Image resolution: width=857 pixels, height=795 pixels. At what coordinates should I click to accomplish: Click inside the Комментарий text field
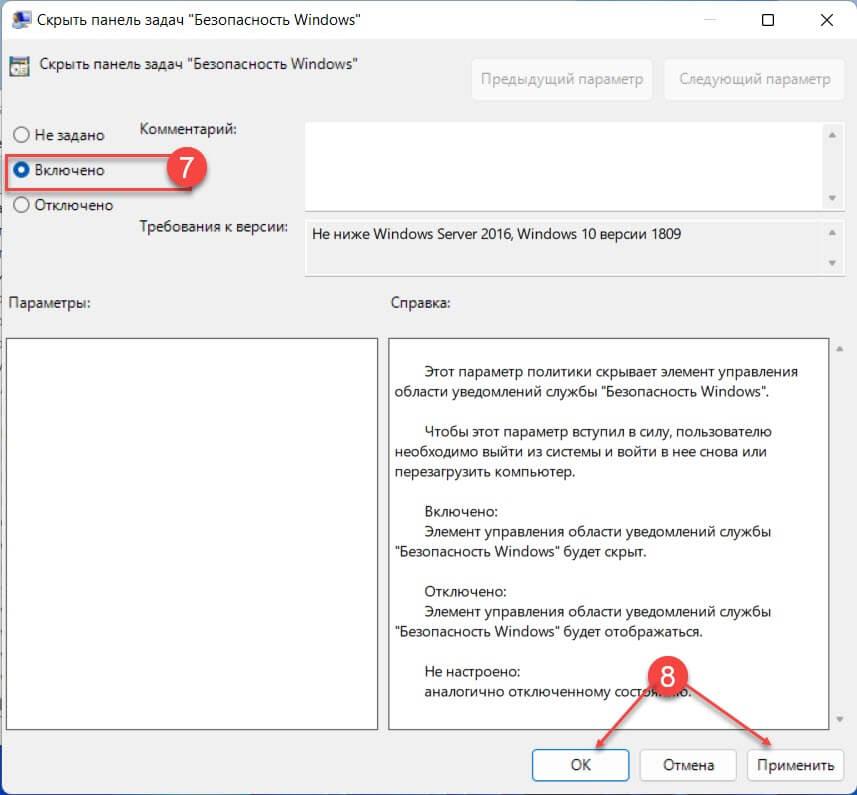click(x=563, y=166)
